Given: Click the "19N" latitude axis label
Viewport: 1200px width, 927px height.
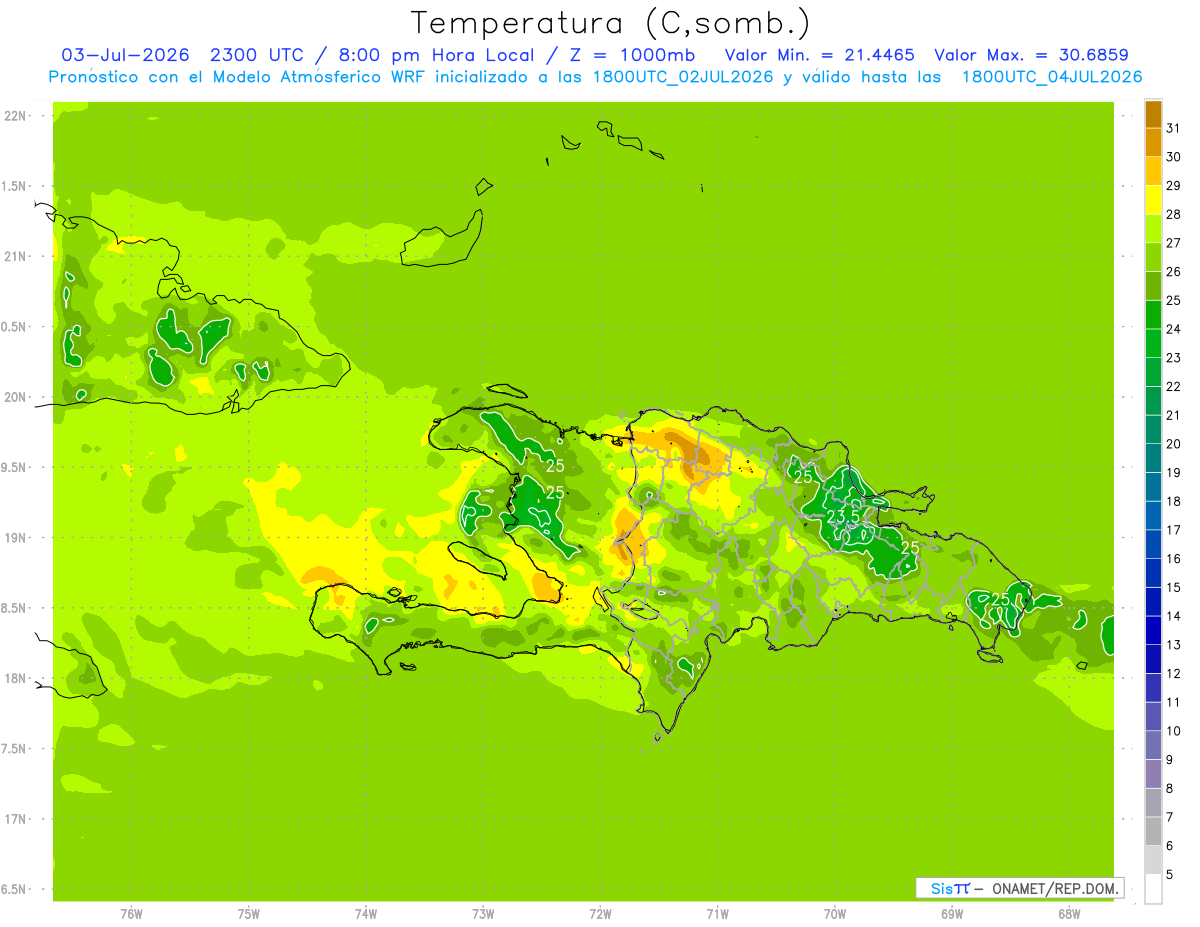Looking at the screenshot, I should [14, 537].
